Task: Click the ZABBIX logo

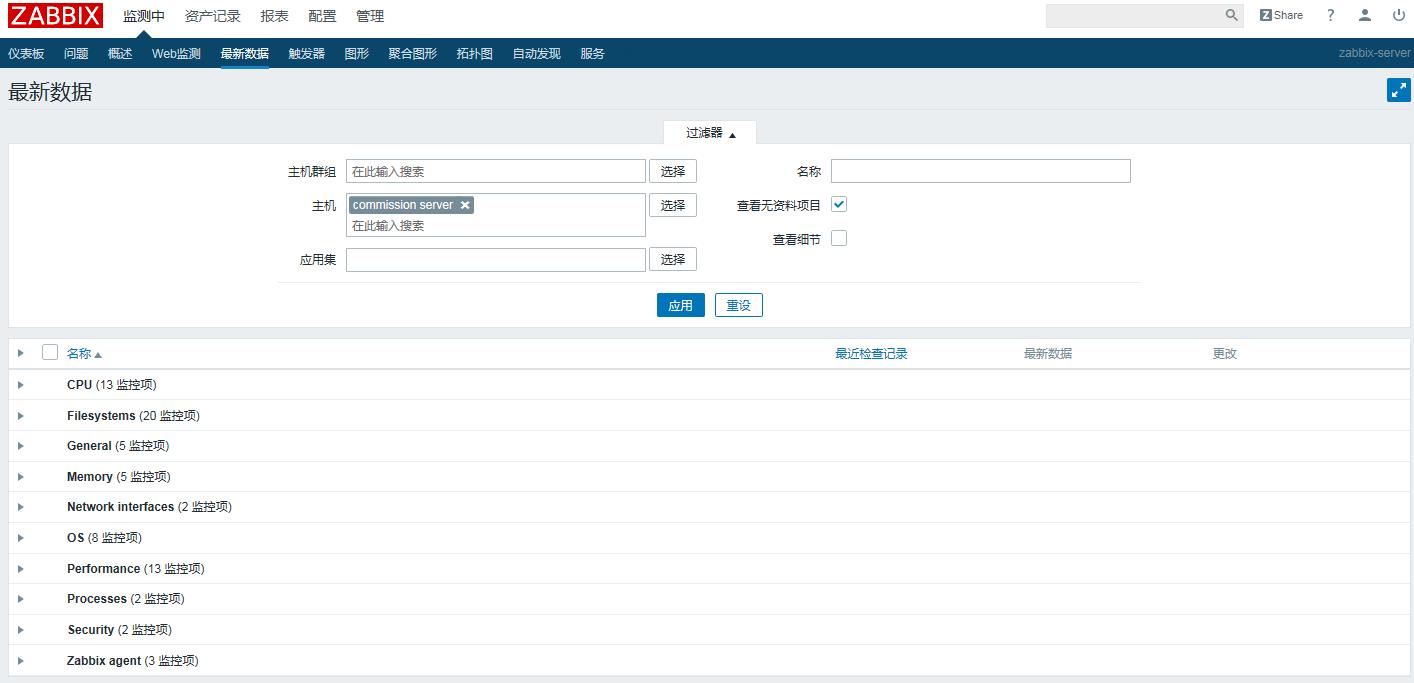Action: (x=56, y=15)
